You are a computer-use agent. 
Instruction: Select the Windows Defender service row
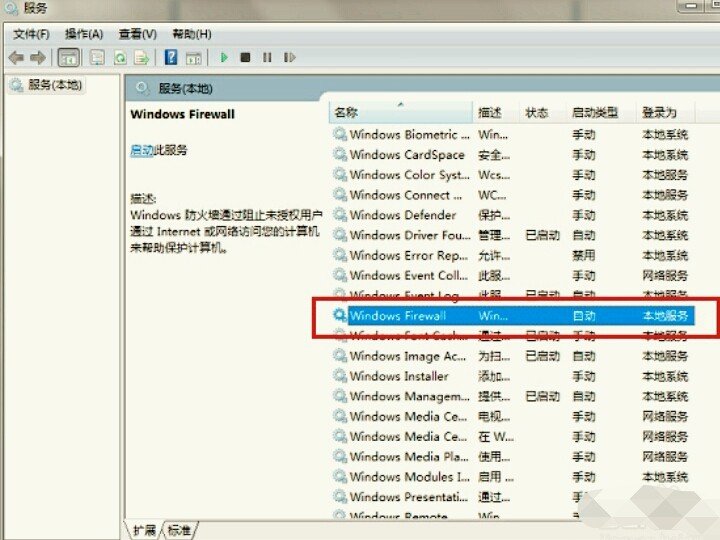[x=513, y=215]
